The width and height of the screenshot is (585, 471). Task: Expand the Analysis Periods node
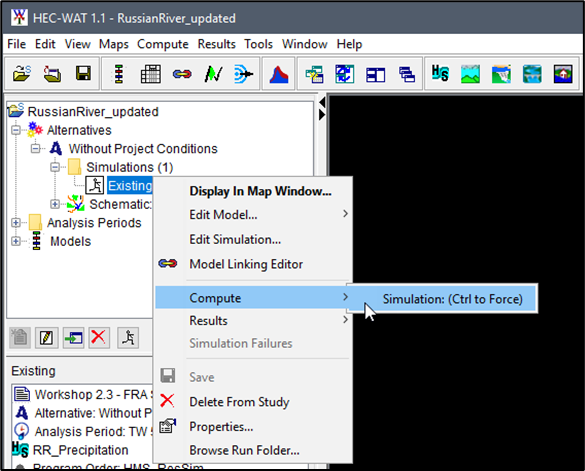tap(16, 223)
